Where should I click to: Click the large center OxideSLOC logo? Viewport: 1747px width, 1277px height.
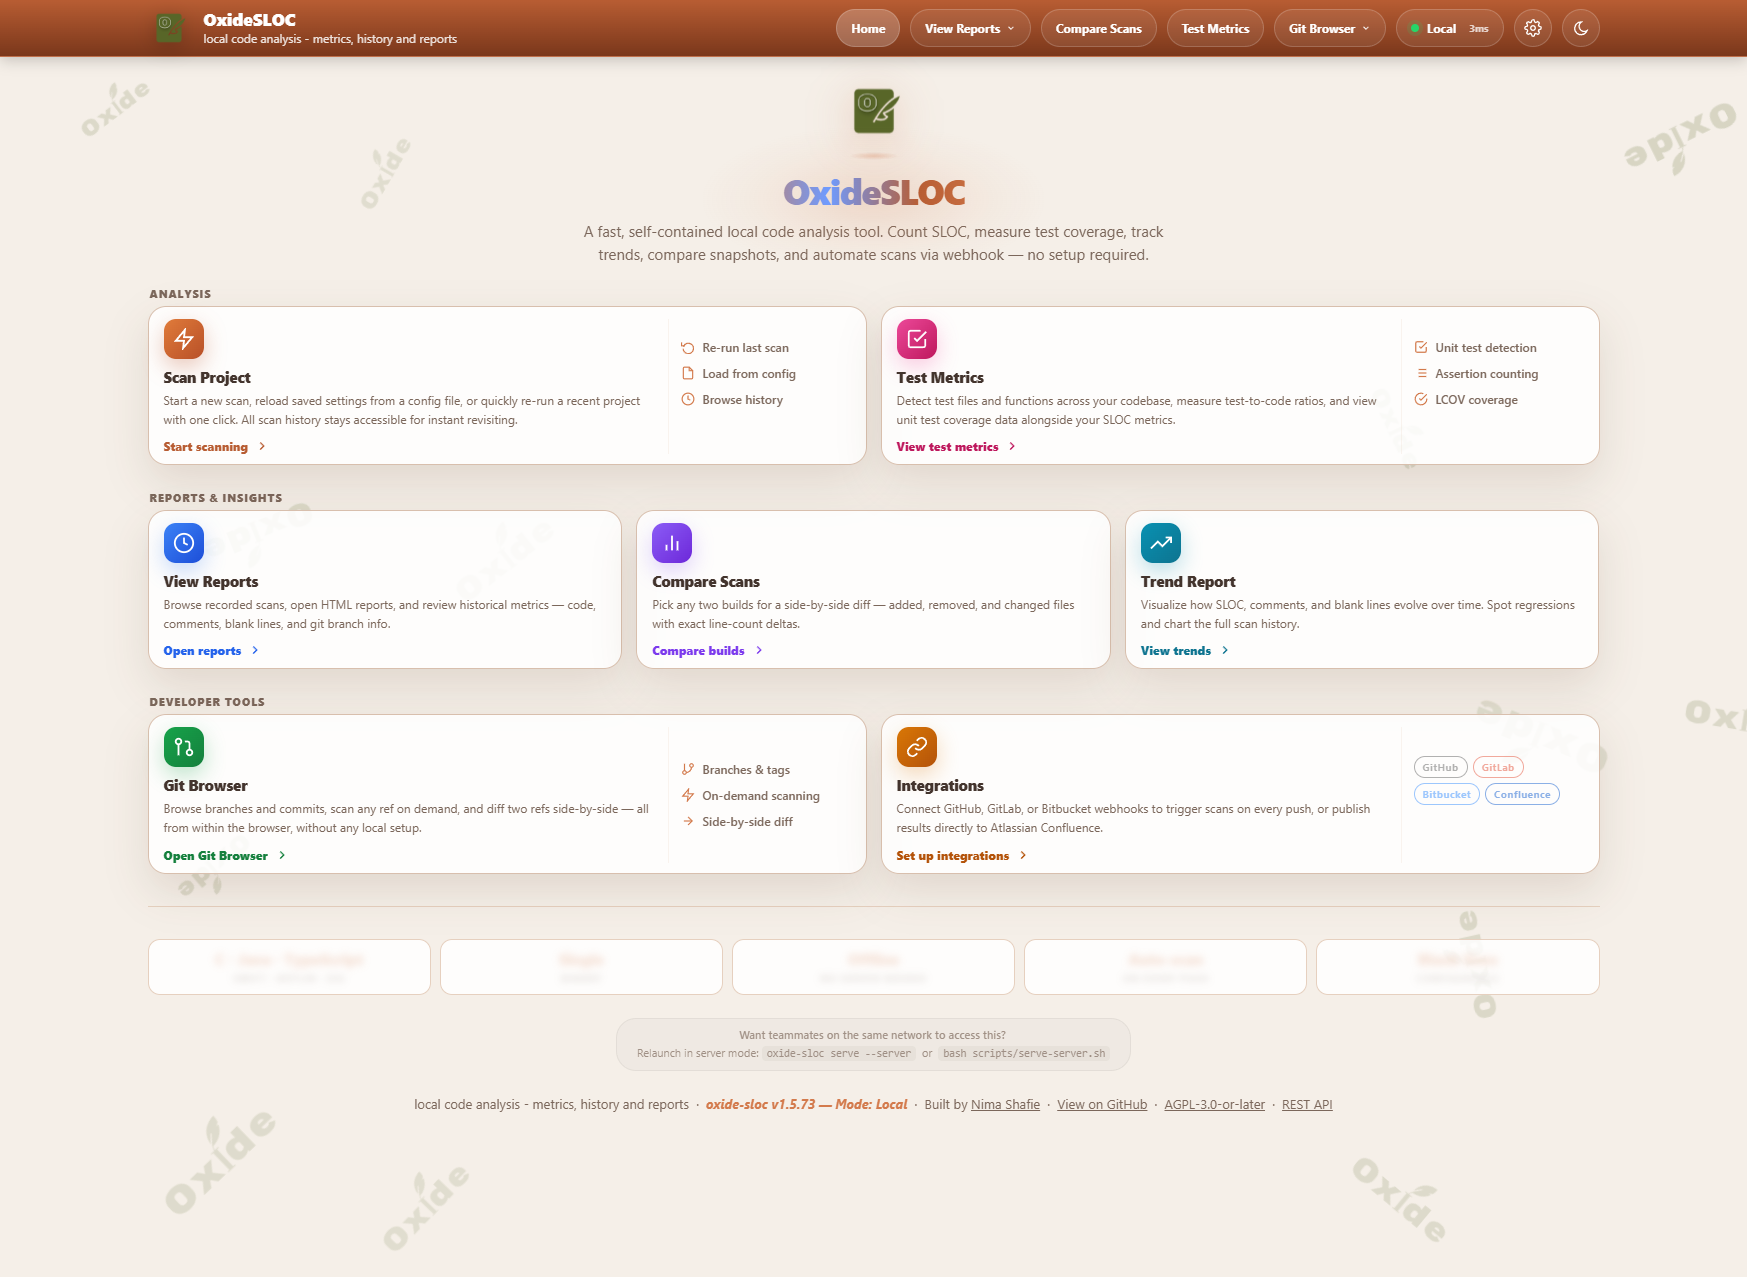click(874, 111)
